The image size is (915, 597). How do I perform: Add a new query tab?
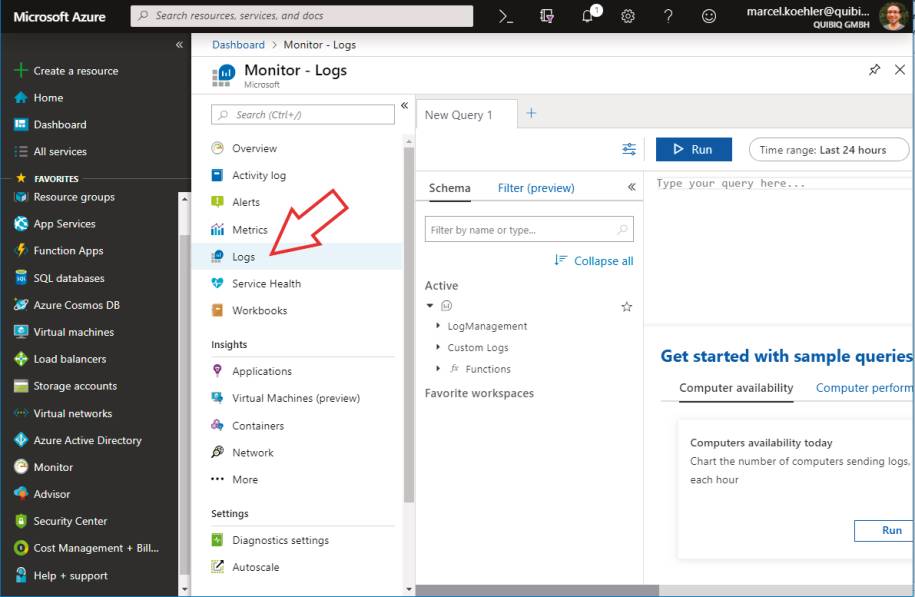pyautogui.click(x=531, y=113)
